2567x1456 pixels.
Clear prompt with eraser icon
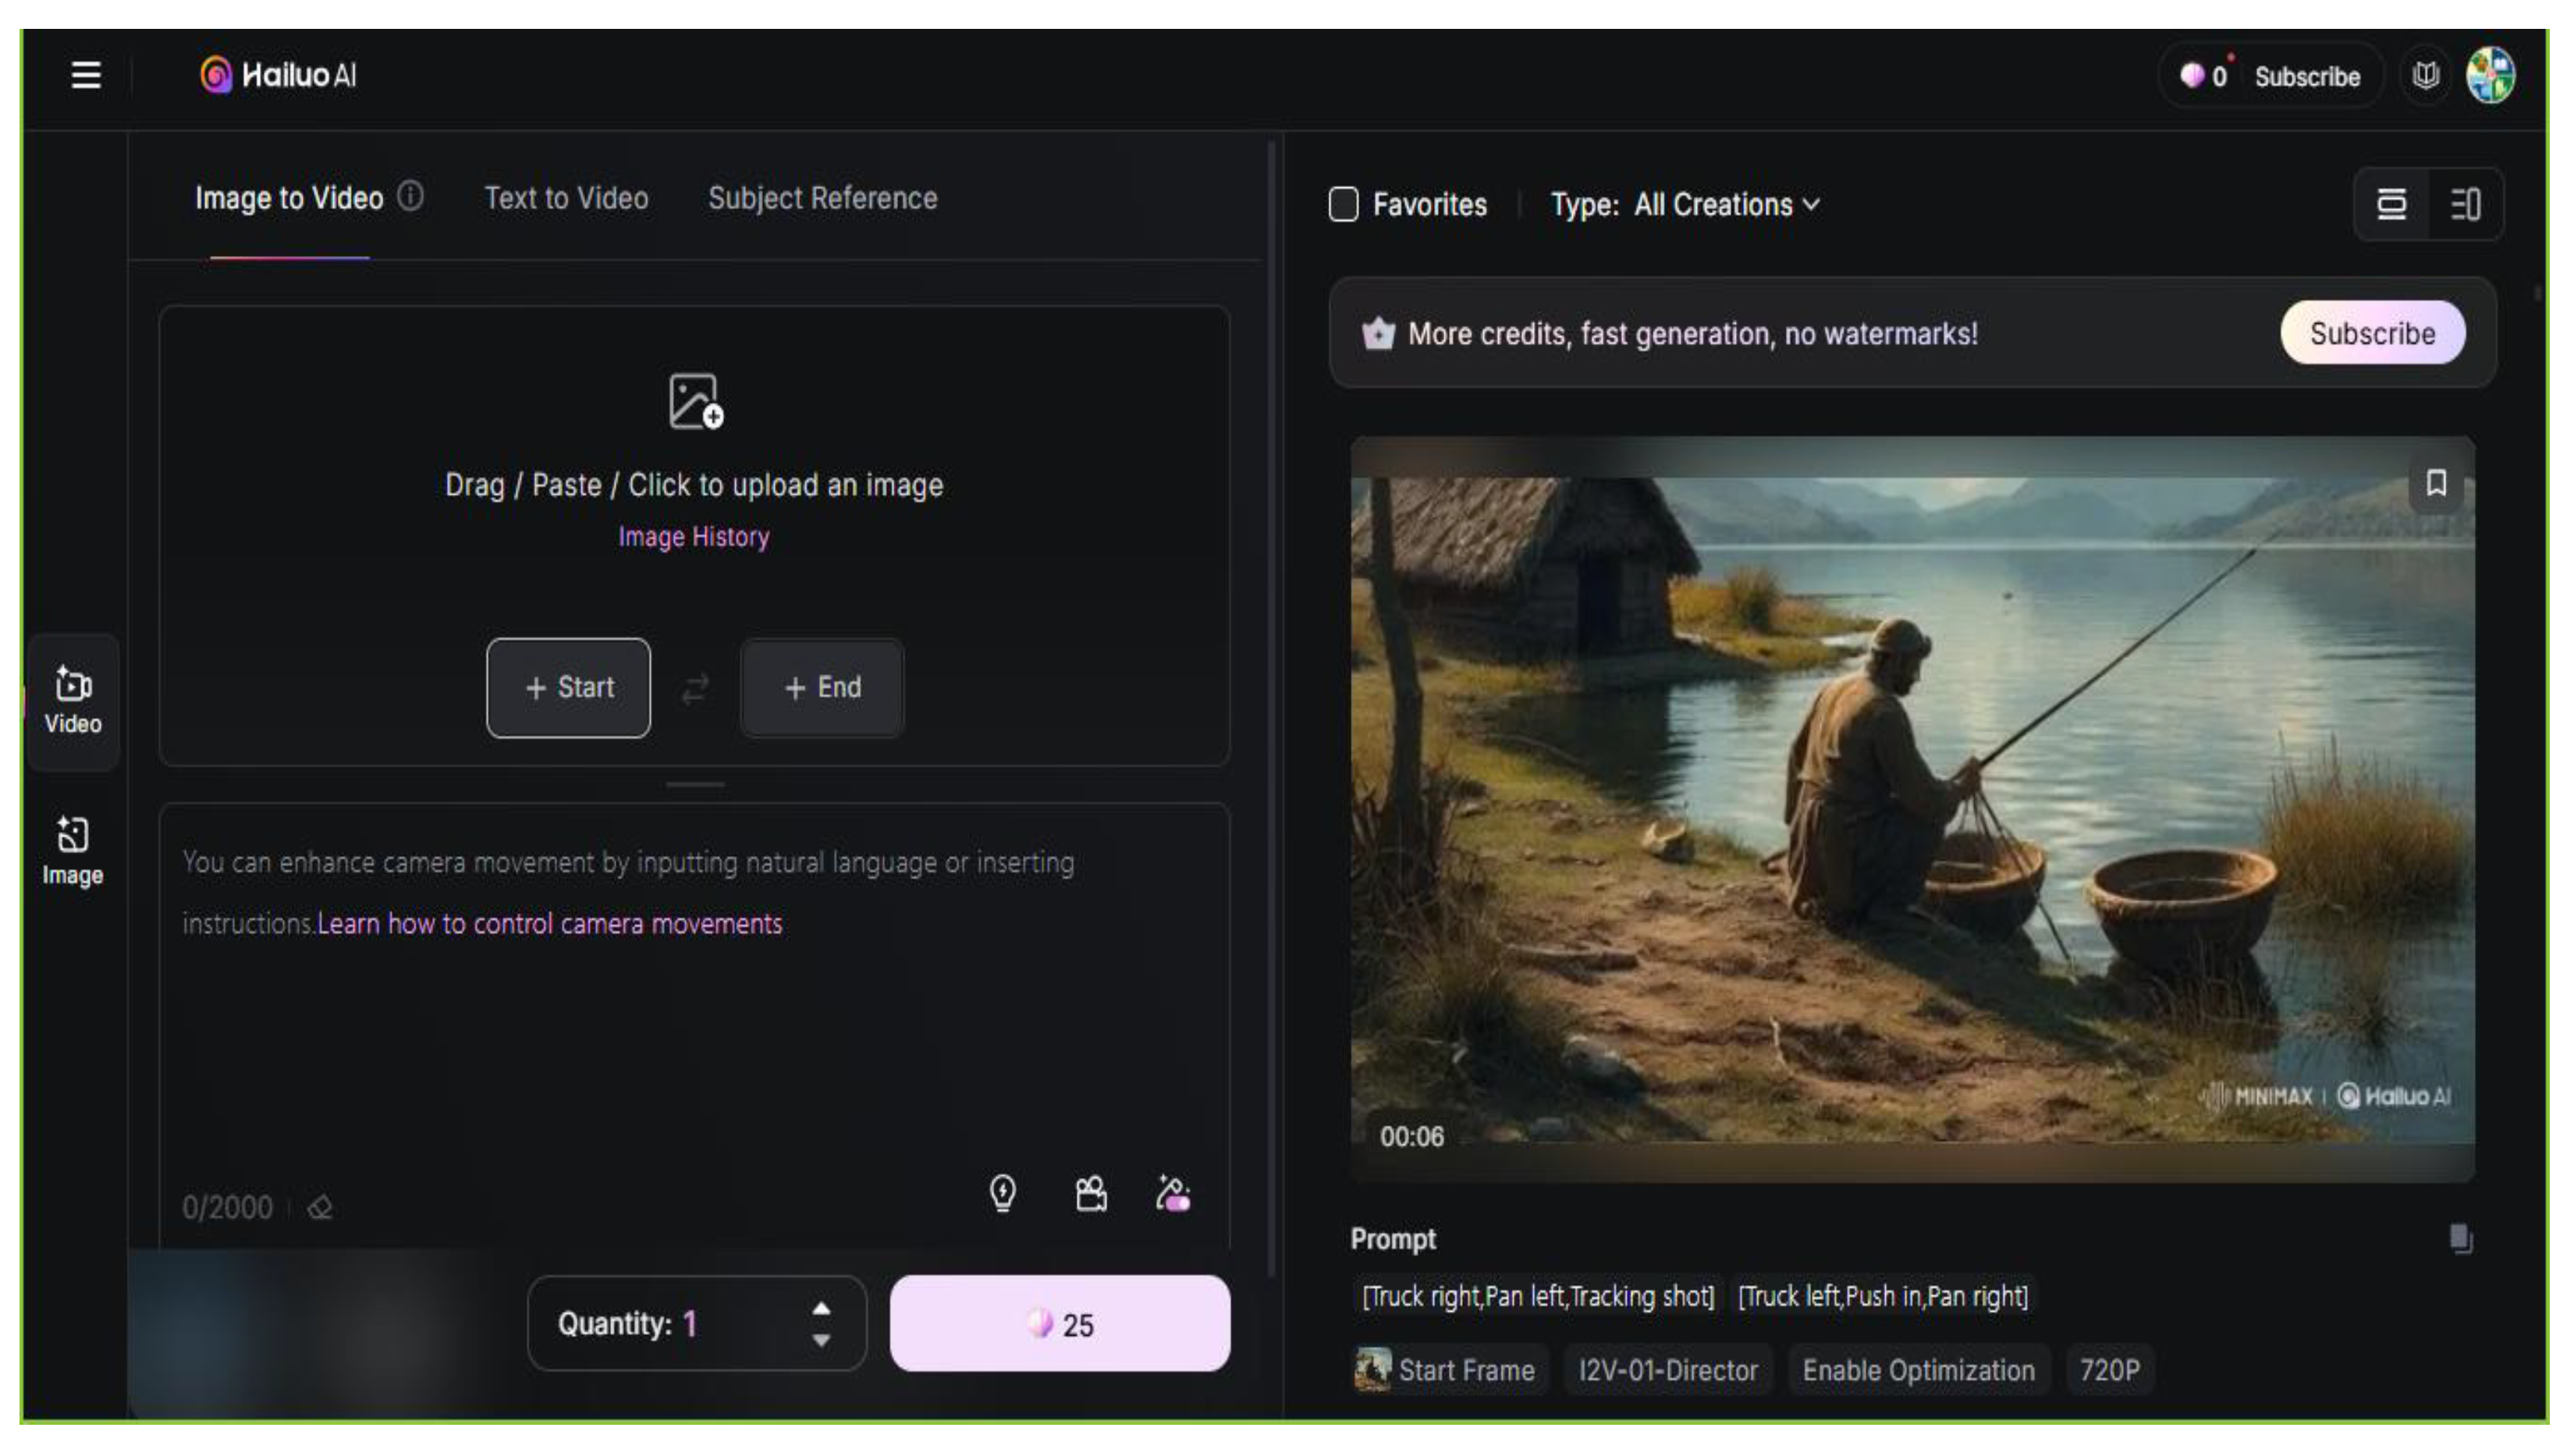click(x=320, y=1208)
